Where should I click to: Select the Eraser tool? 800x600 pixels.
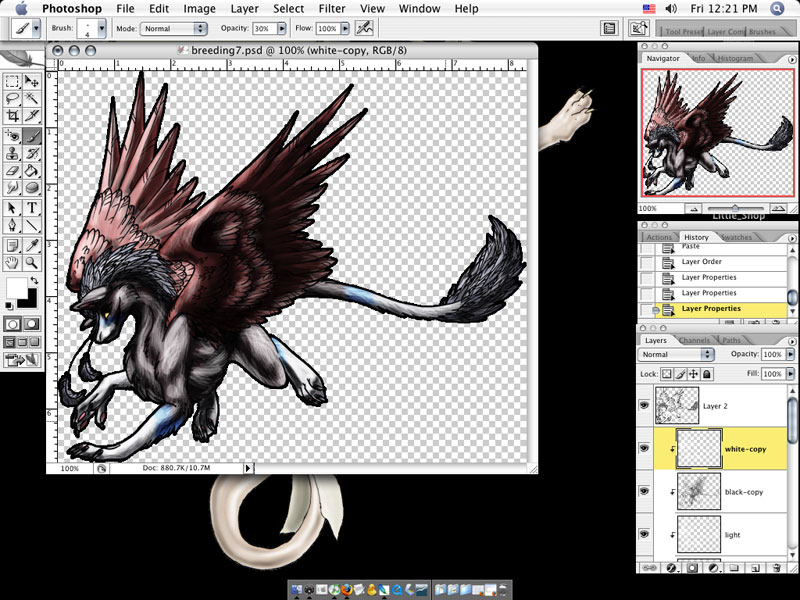12,170
